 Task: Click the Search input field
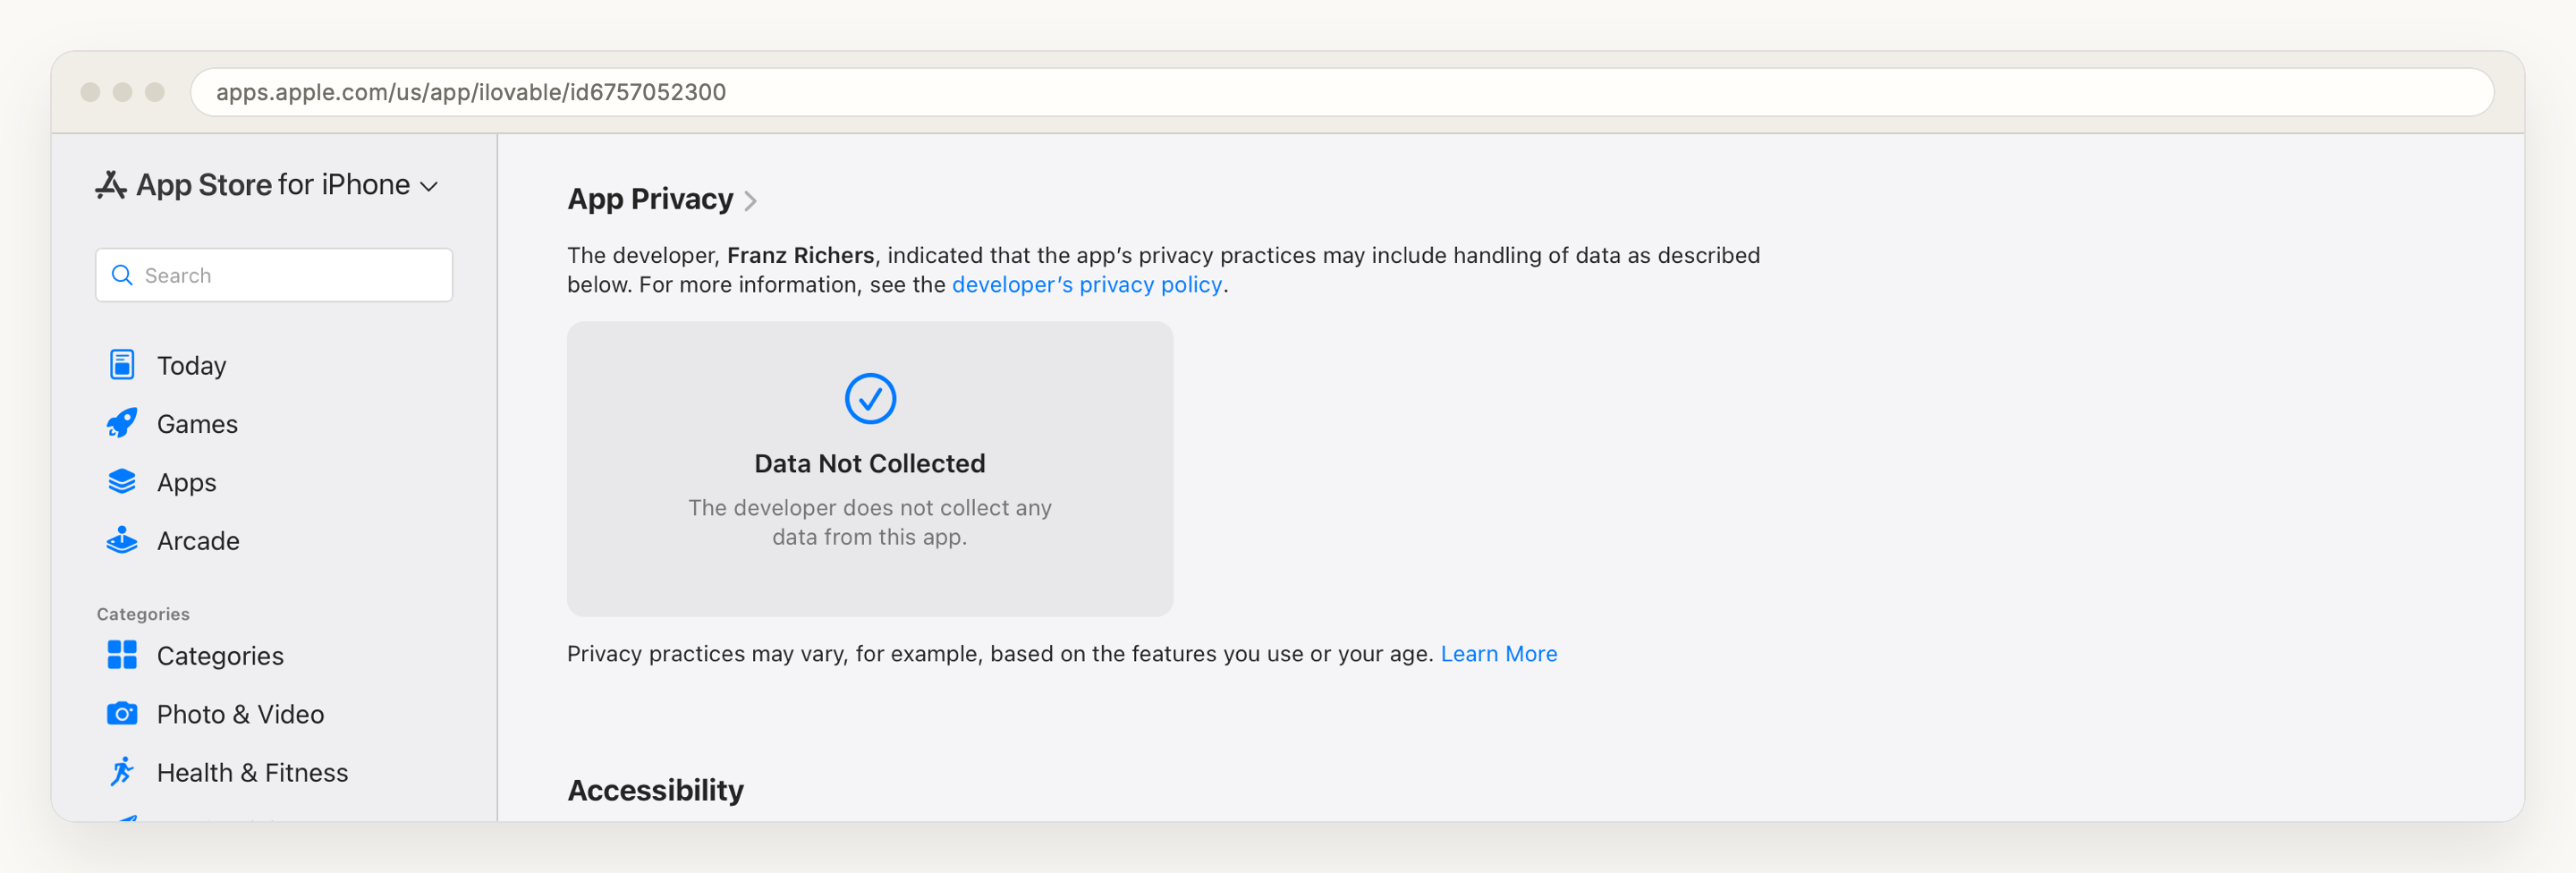tap(274, 275)
